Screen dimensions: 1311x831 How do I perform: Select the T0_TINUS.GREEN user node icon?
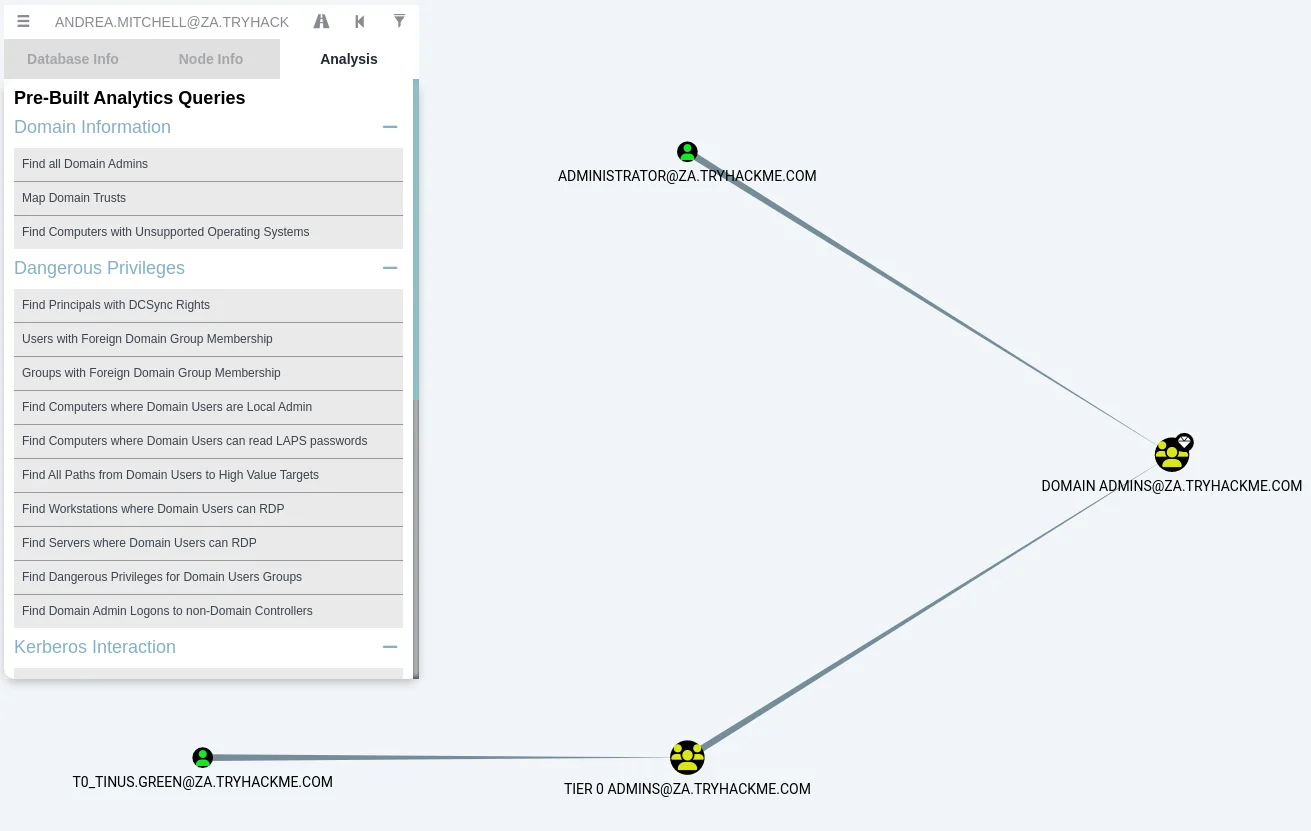point(203,758)
